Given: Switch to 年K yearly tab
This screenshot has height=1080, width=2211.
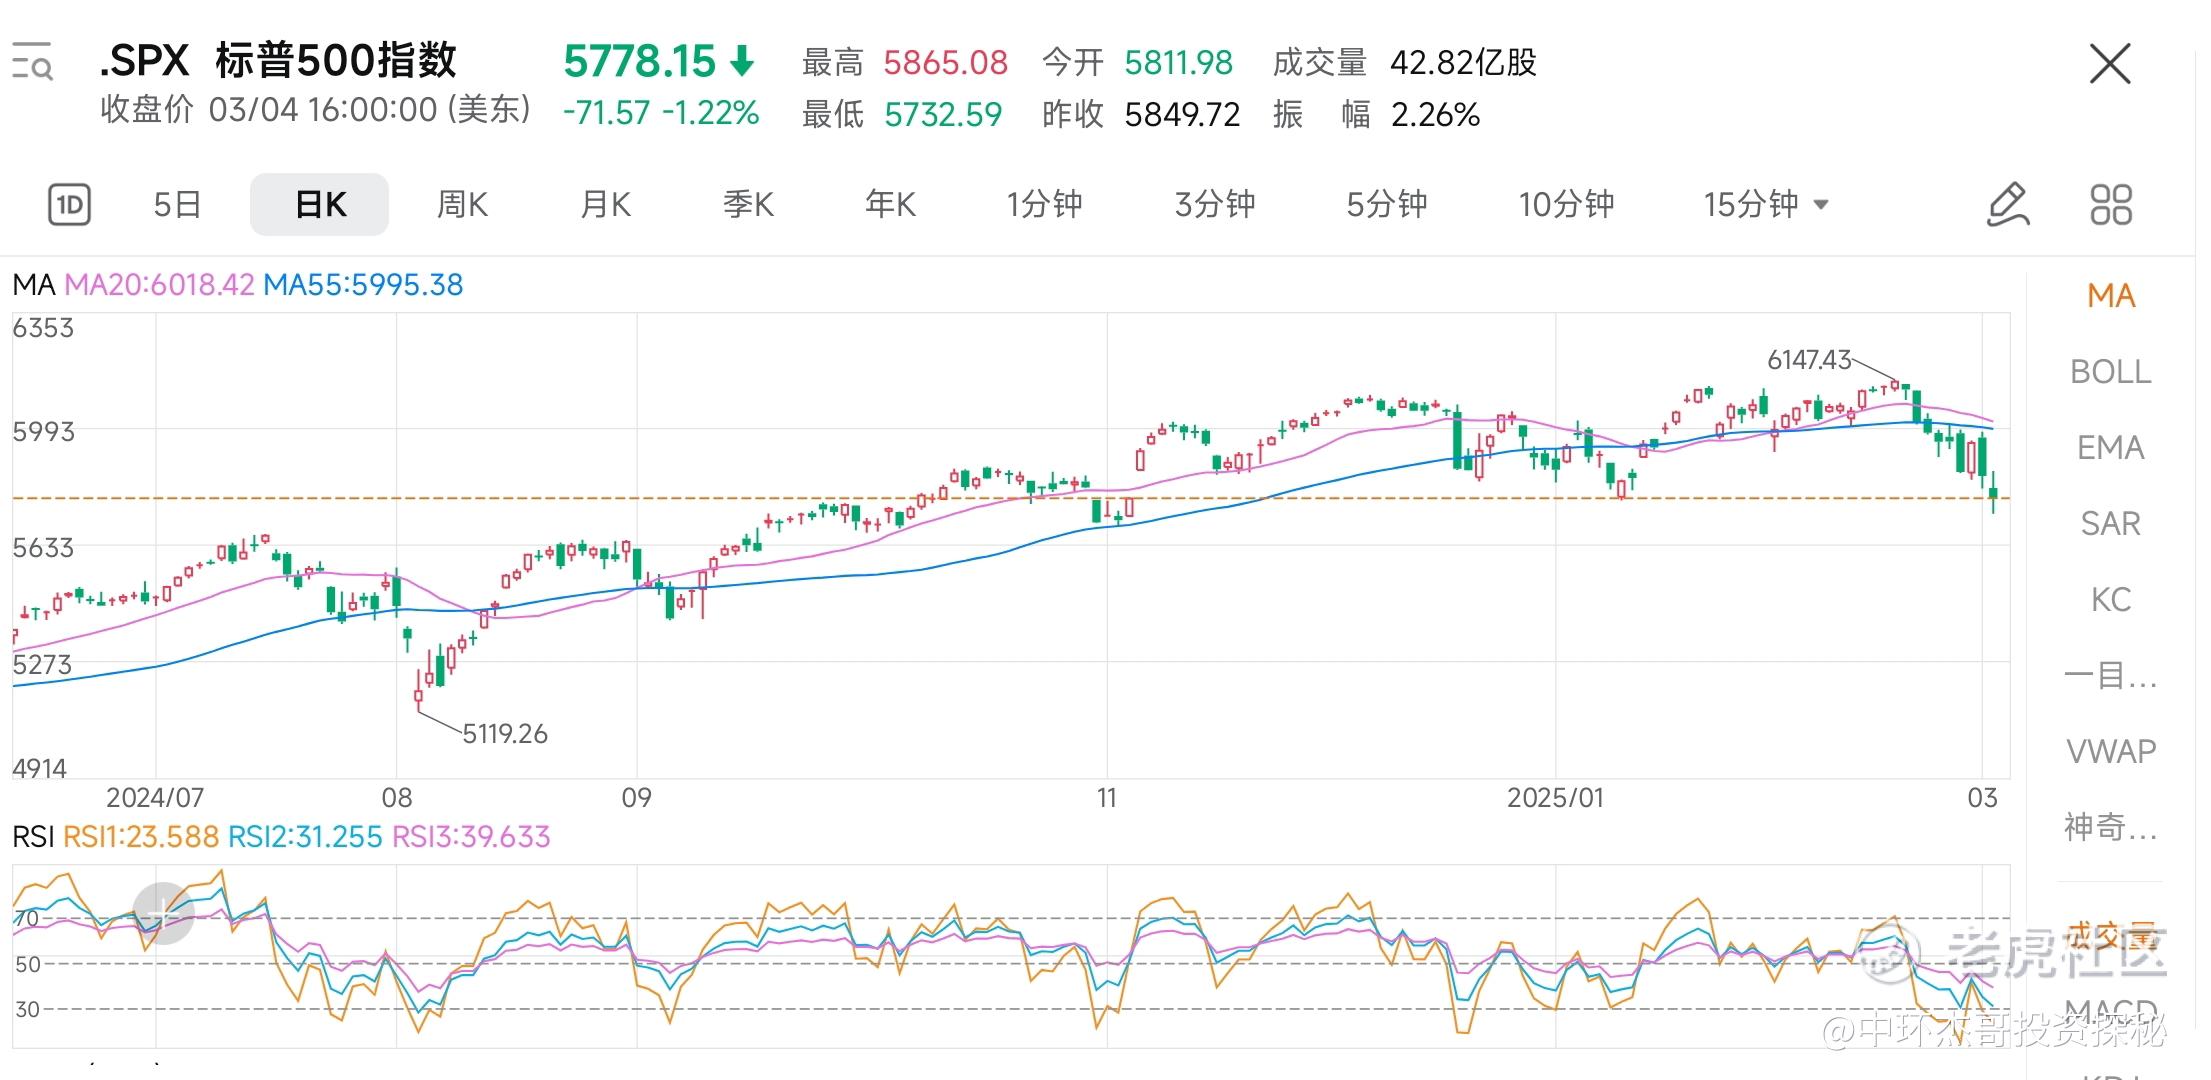Looking at the screenshot, I should coord(890,205).
